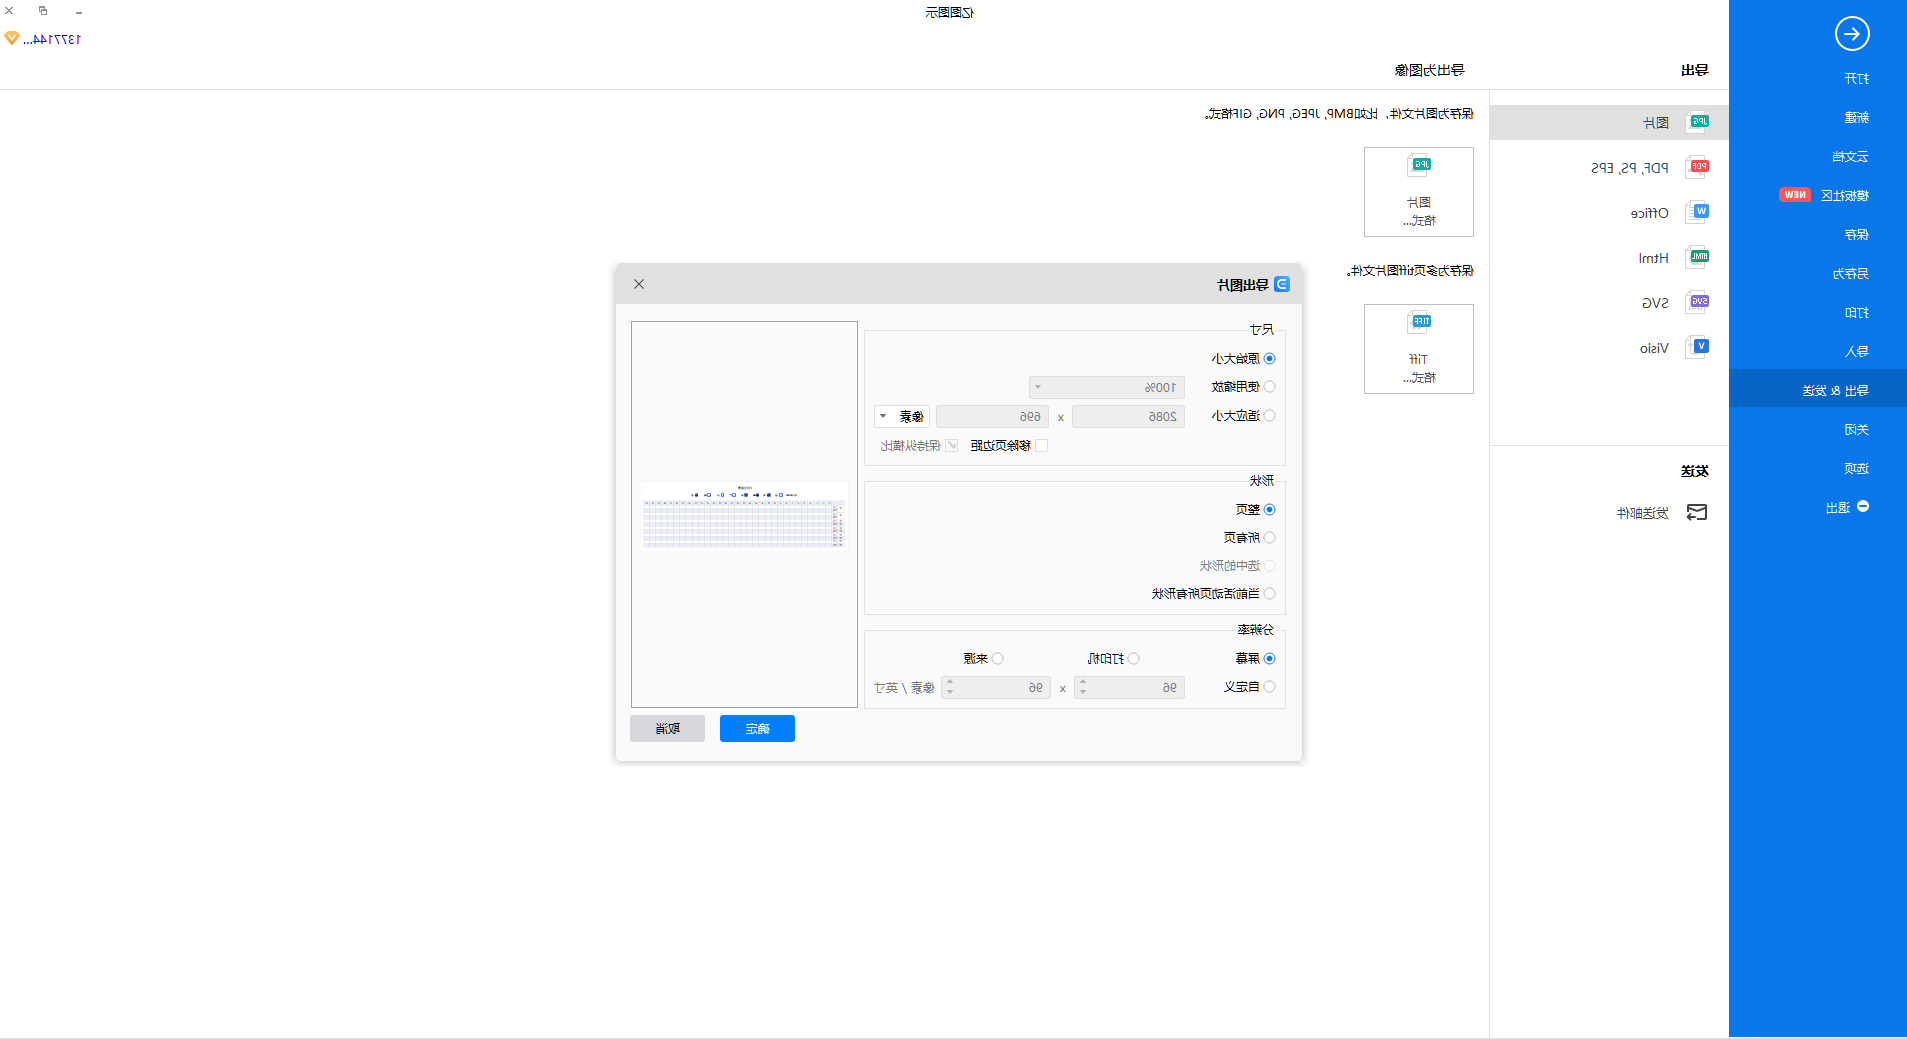Click the 取消 button in the export dialog

coord(667,728)
